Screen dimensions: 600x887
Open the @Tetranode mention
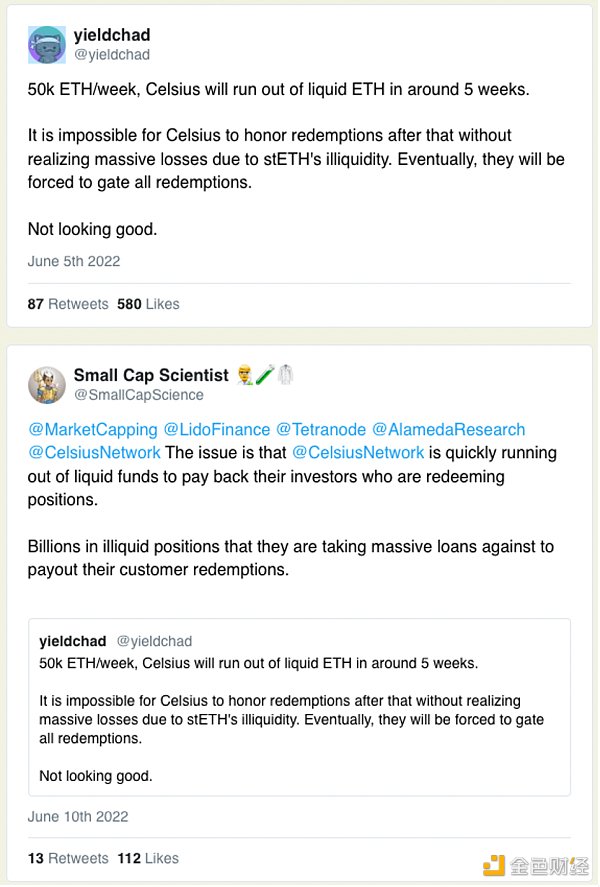point(320,429)
